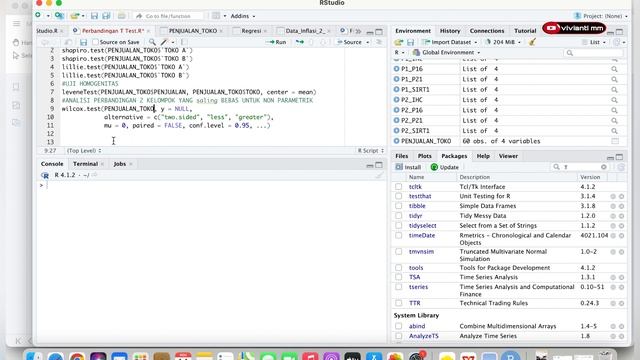The height and width of the screenshot is (360, 640).
Task: Update installed packages
Action: tap(444, 167)
